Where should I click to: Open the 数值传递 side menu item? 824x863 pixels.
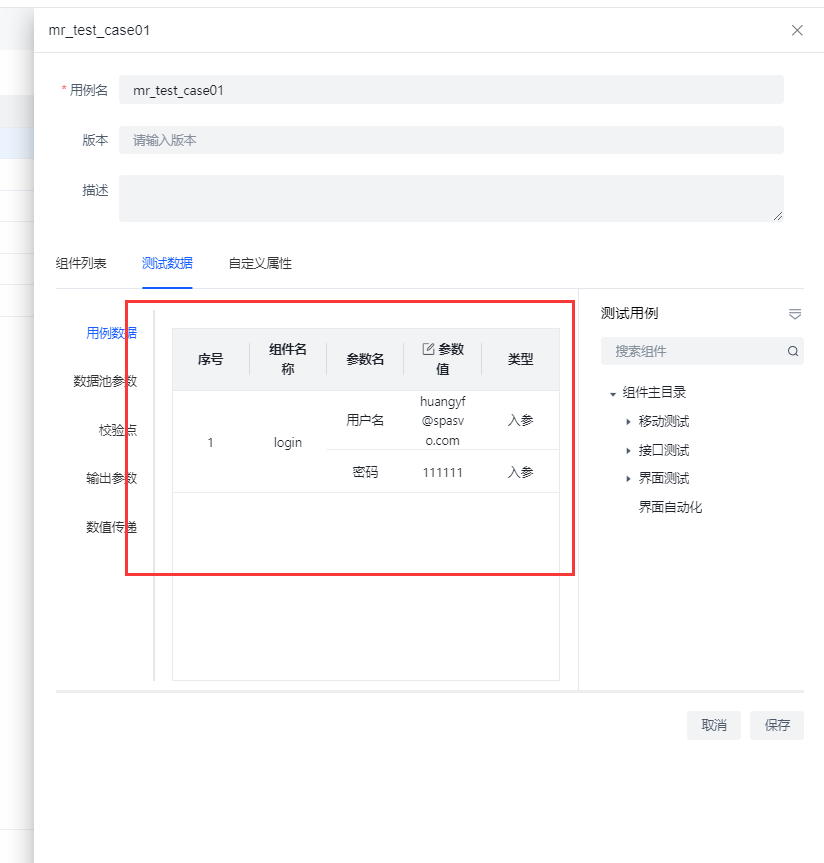(111, 527)
